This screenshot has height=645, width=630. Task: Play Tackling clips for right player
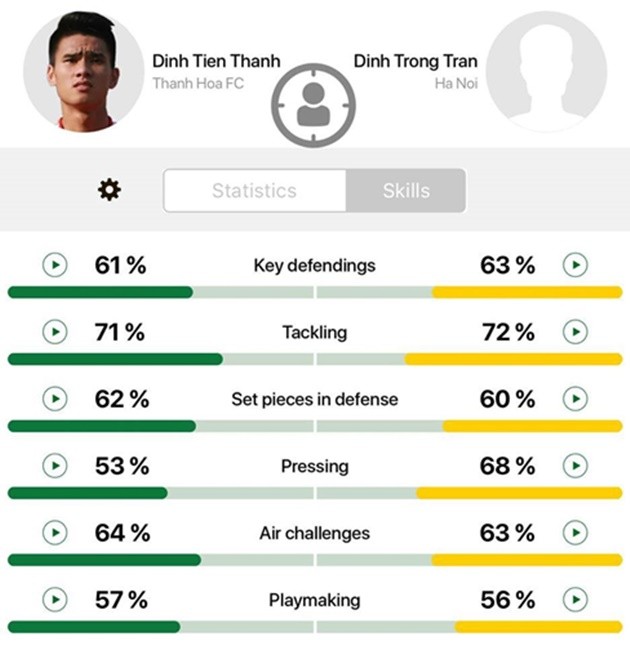pos(574,332)
